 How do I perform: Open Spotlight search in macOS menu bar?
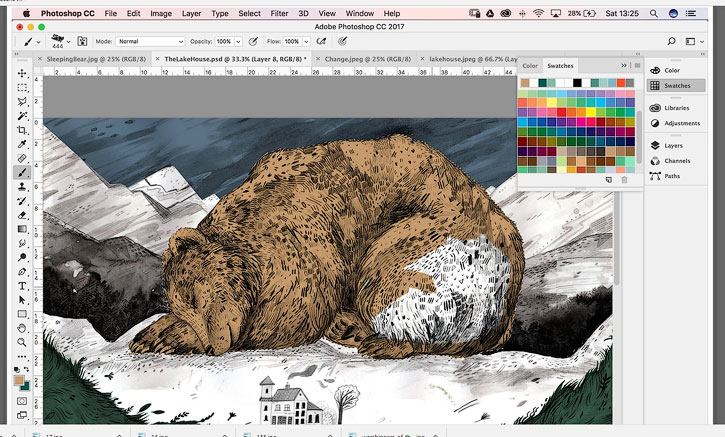click(x=653, y=13)
